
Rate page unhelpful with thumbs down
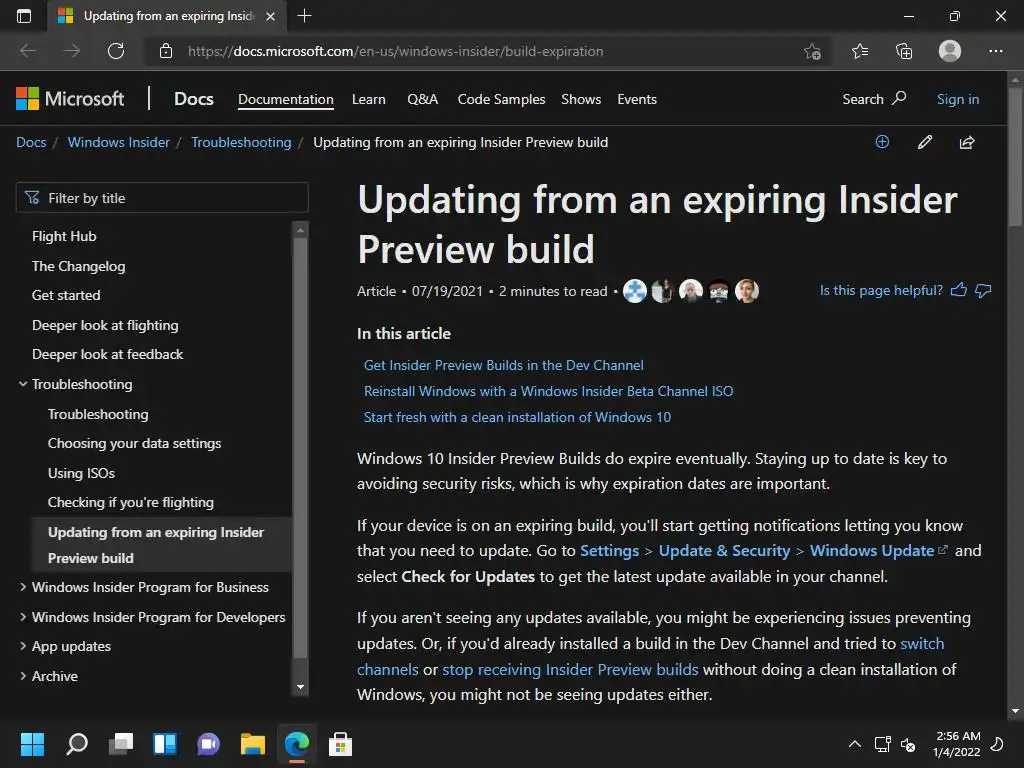click(983, 290)
